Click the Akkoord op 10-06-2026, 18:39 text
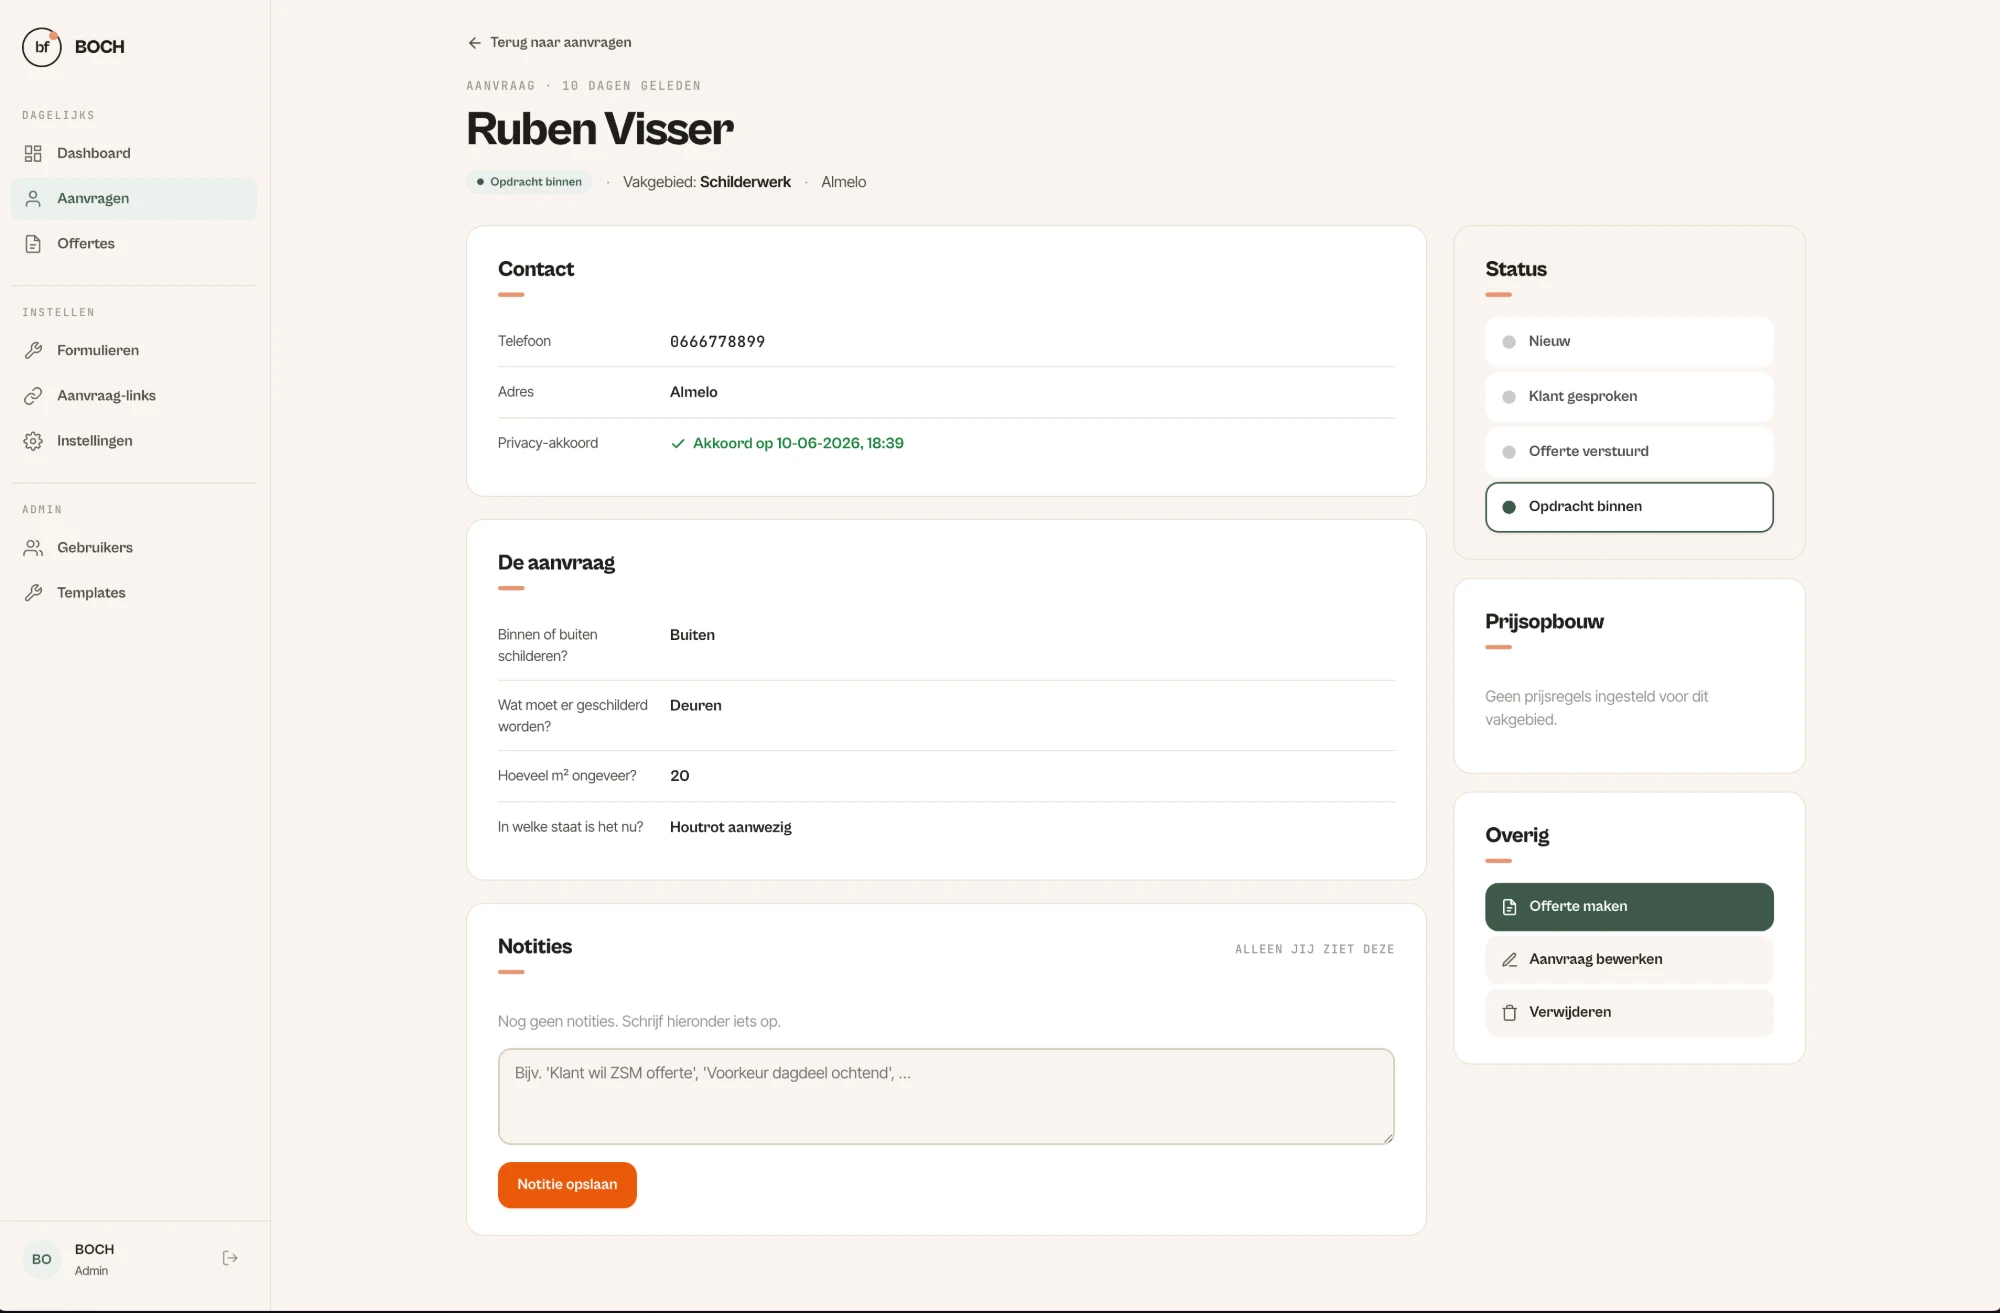This screenshot has height=1313, width=2000. point(798,443)
